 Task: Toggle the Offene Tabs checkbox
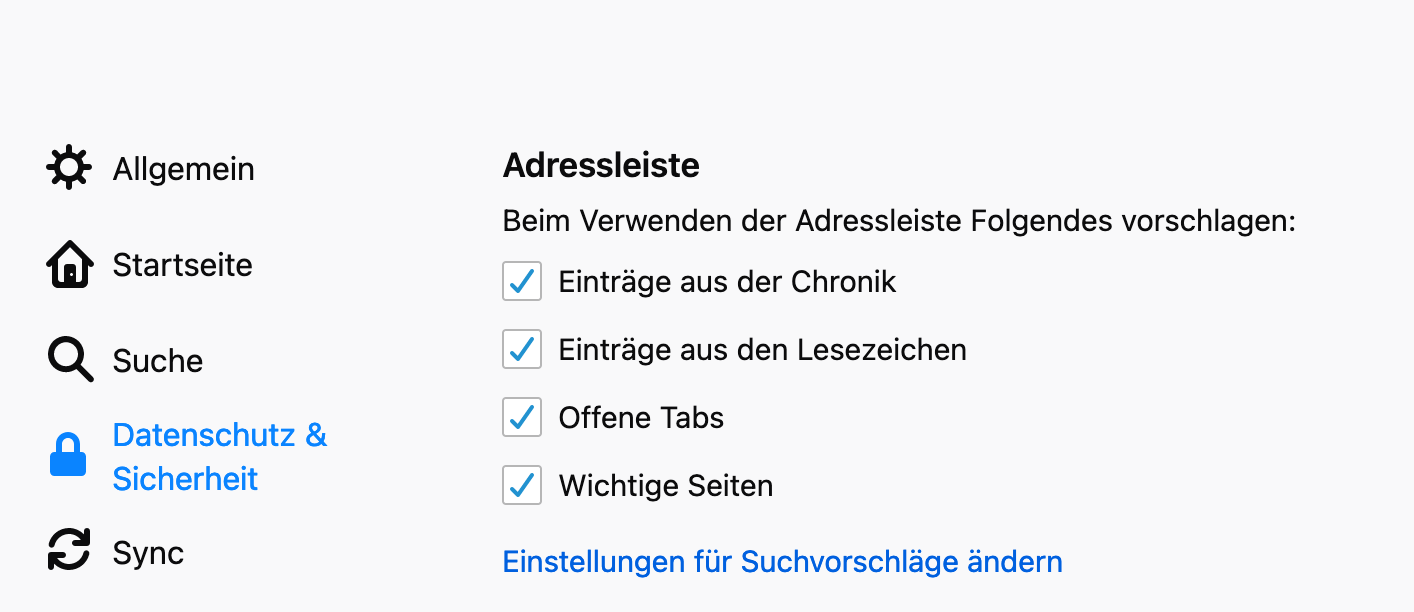521,418
